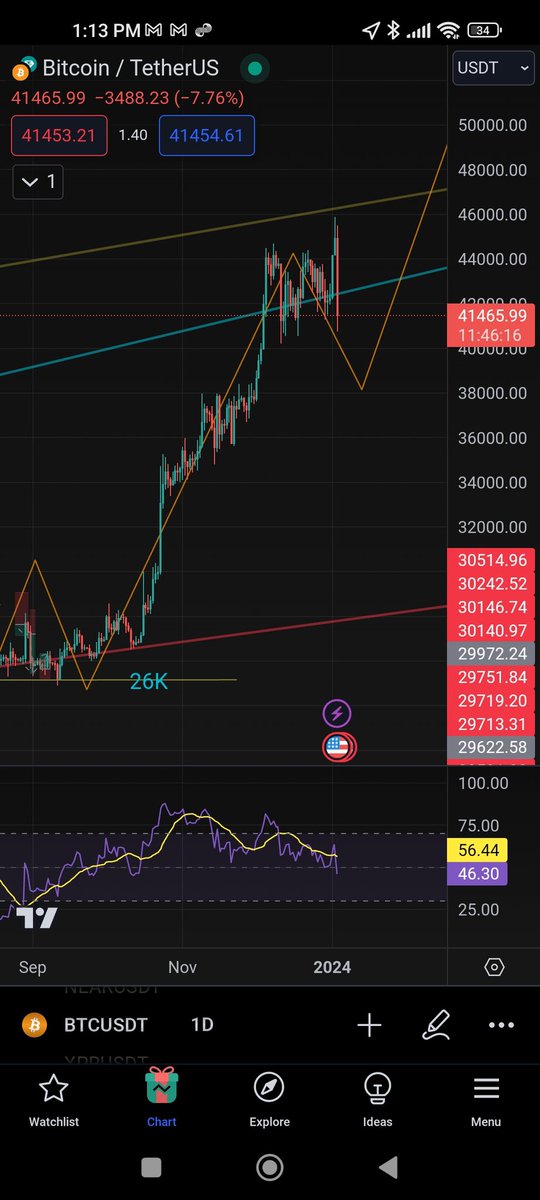The image size is (540, 1200).
Task: Tap the Sep label on the time axis
Action: (x=32, y=967)
